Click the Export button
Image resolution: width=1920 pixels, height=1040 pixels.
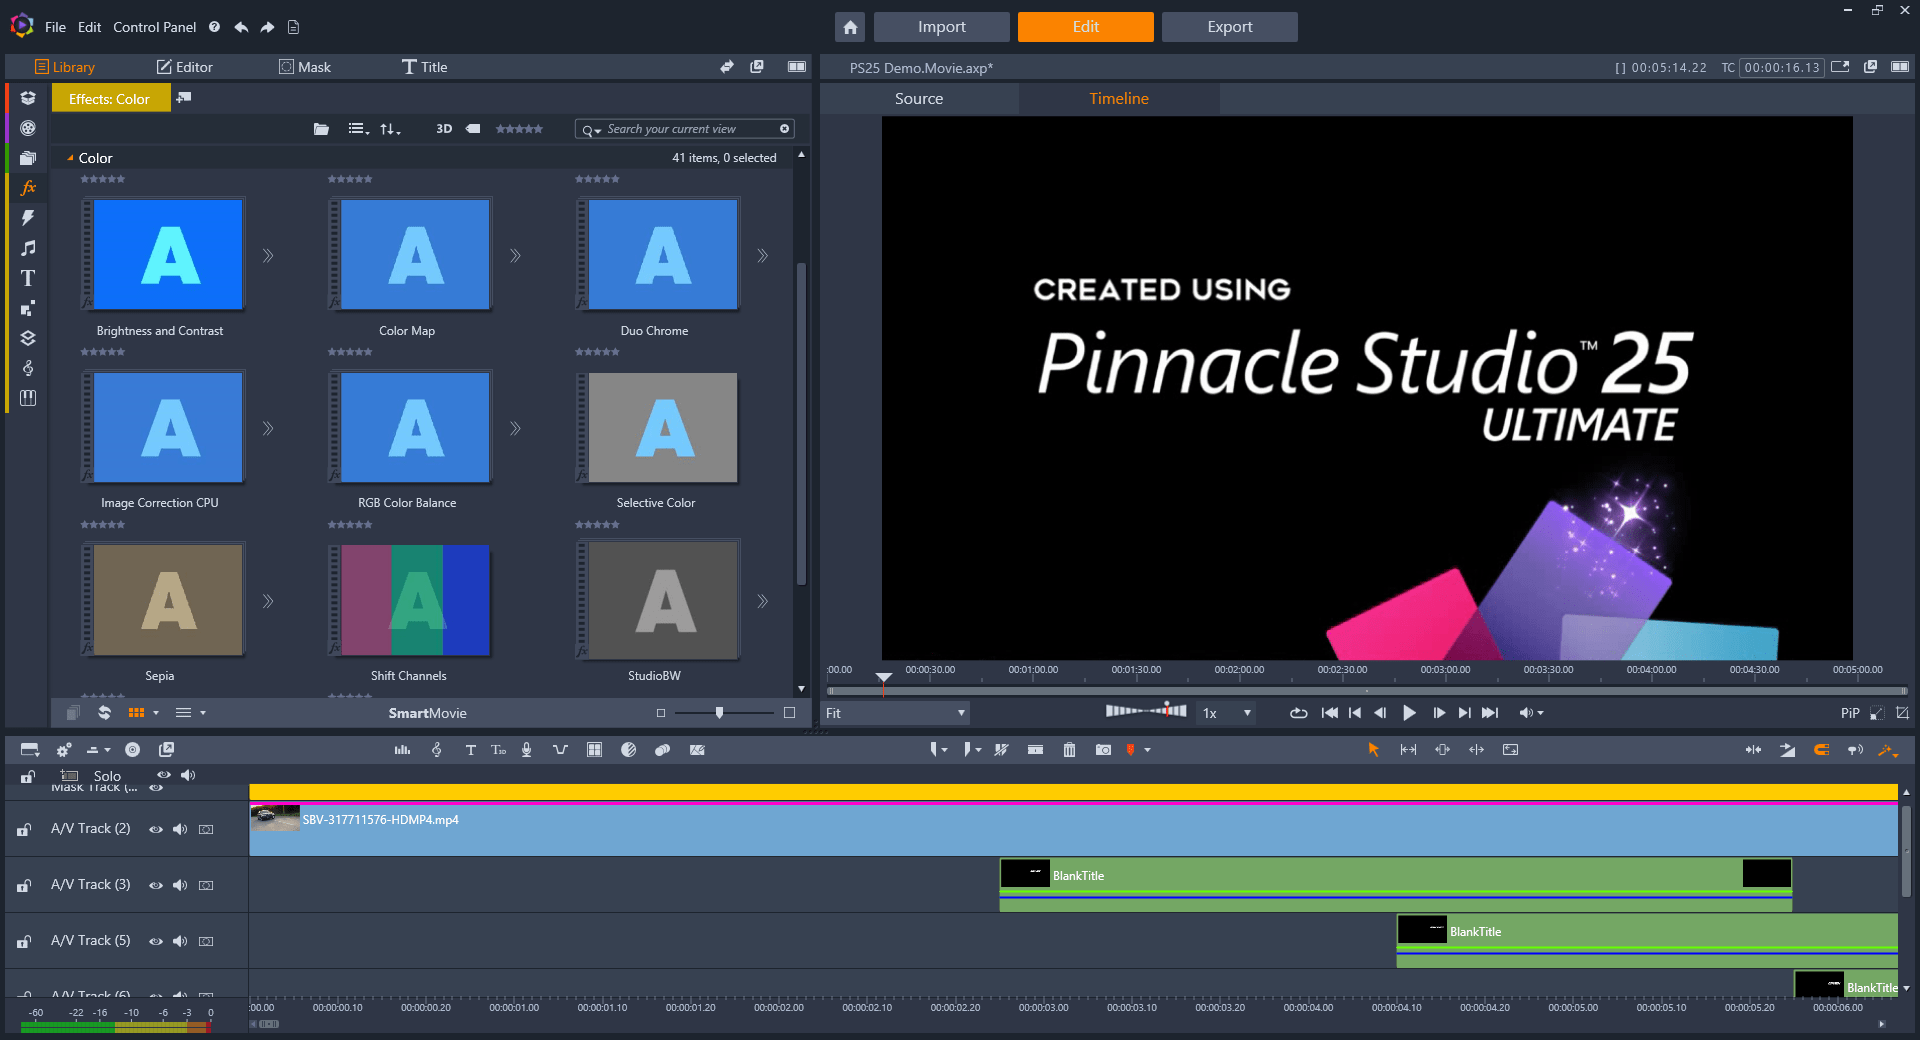click(1229, 27)
